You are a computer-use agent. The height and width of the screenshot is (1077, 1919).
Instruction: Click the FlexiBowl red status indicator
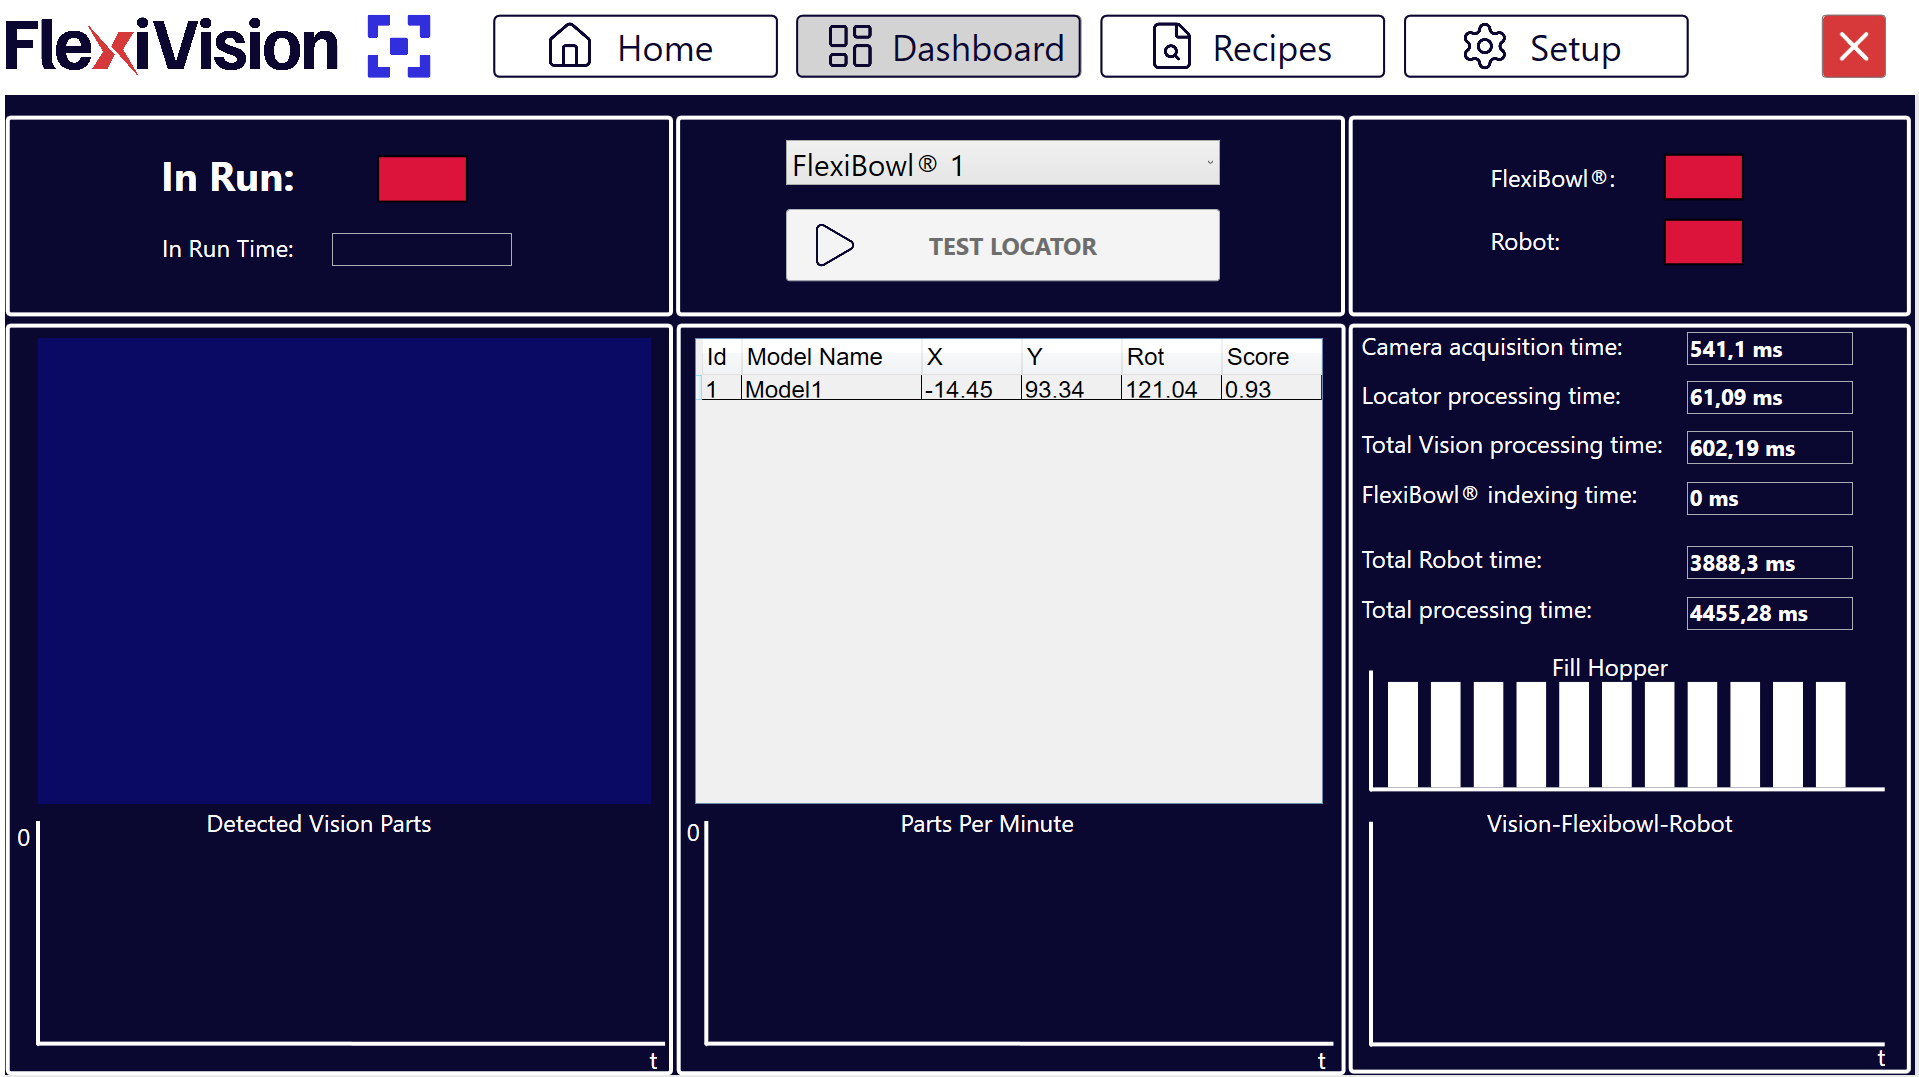coord(1703,178)
